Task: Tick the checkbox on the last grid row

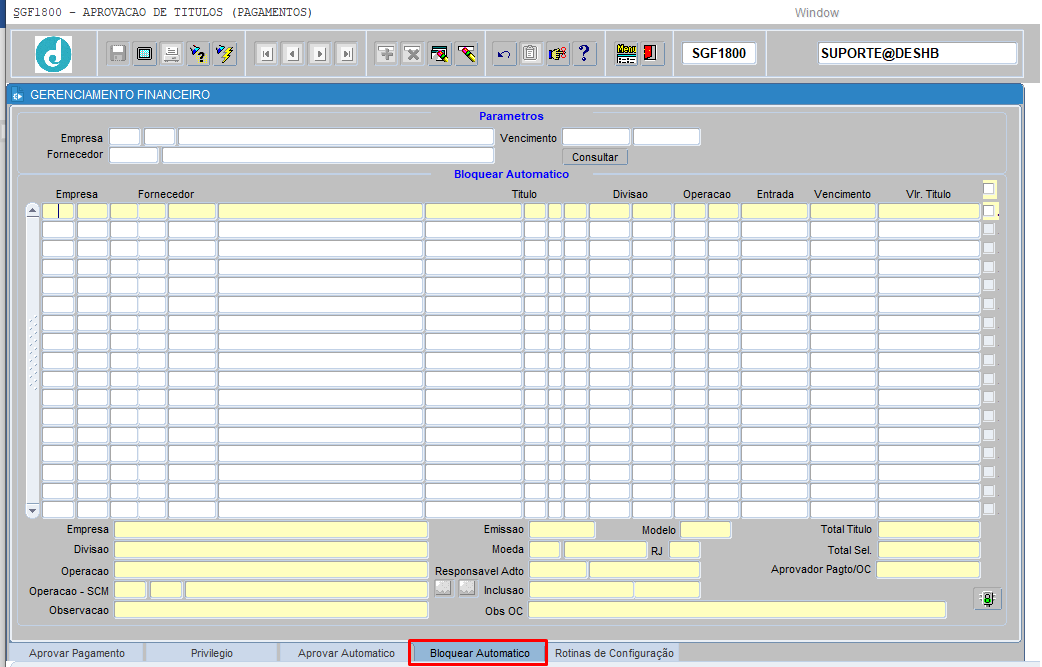Action: pyautogui.click(x=989, y=509)
